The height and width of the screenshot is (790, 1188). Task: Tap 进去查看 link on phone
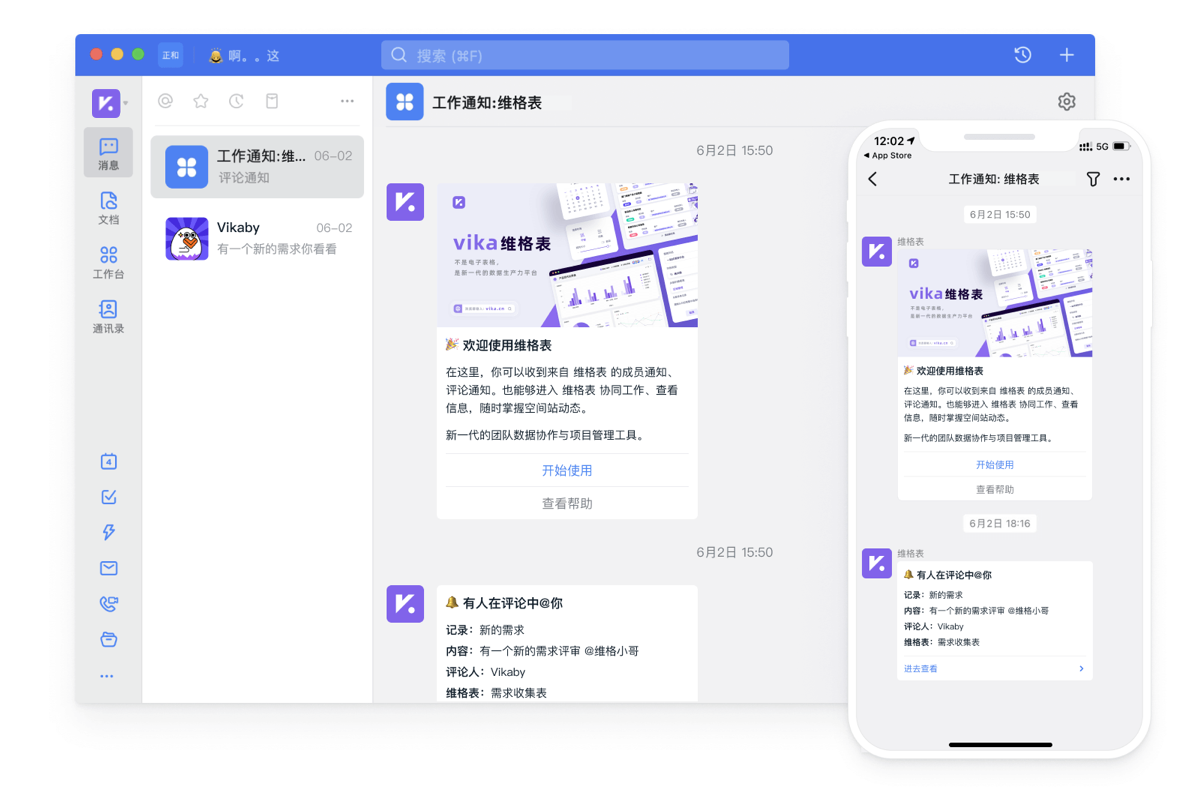(921, 669)
